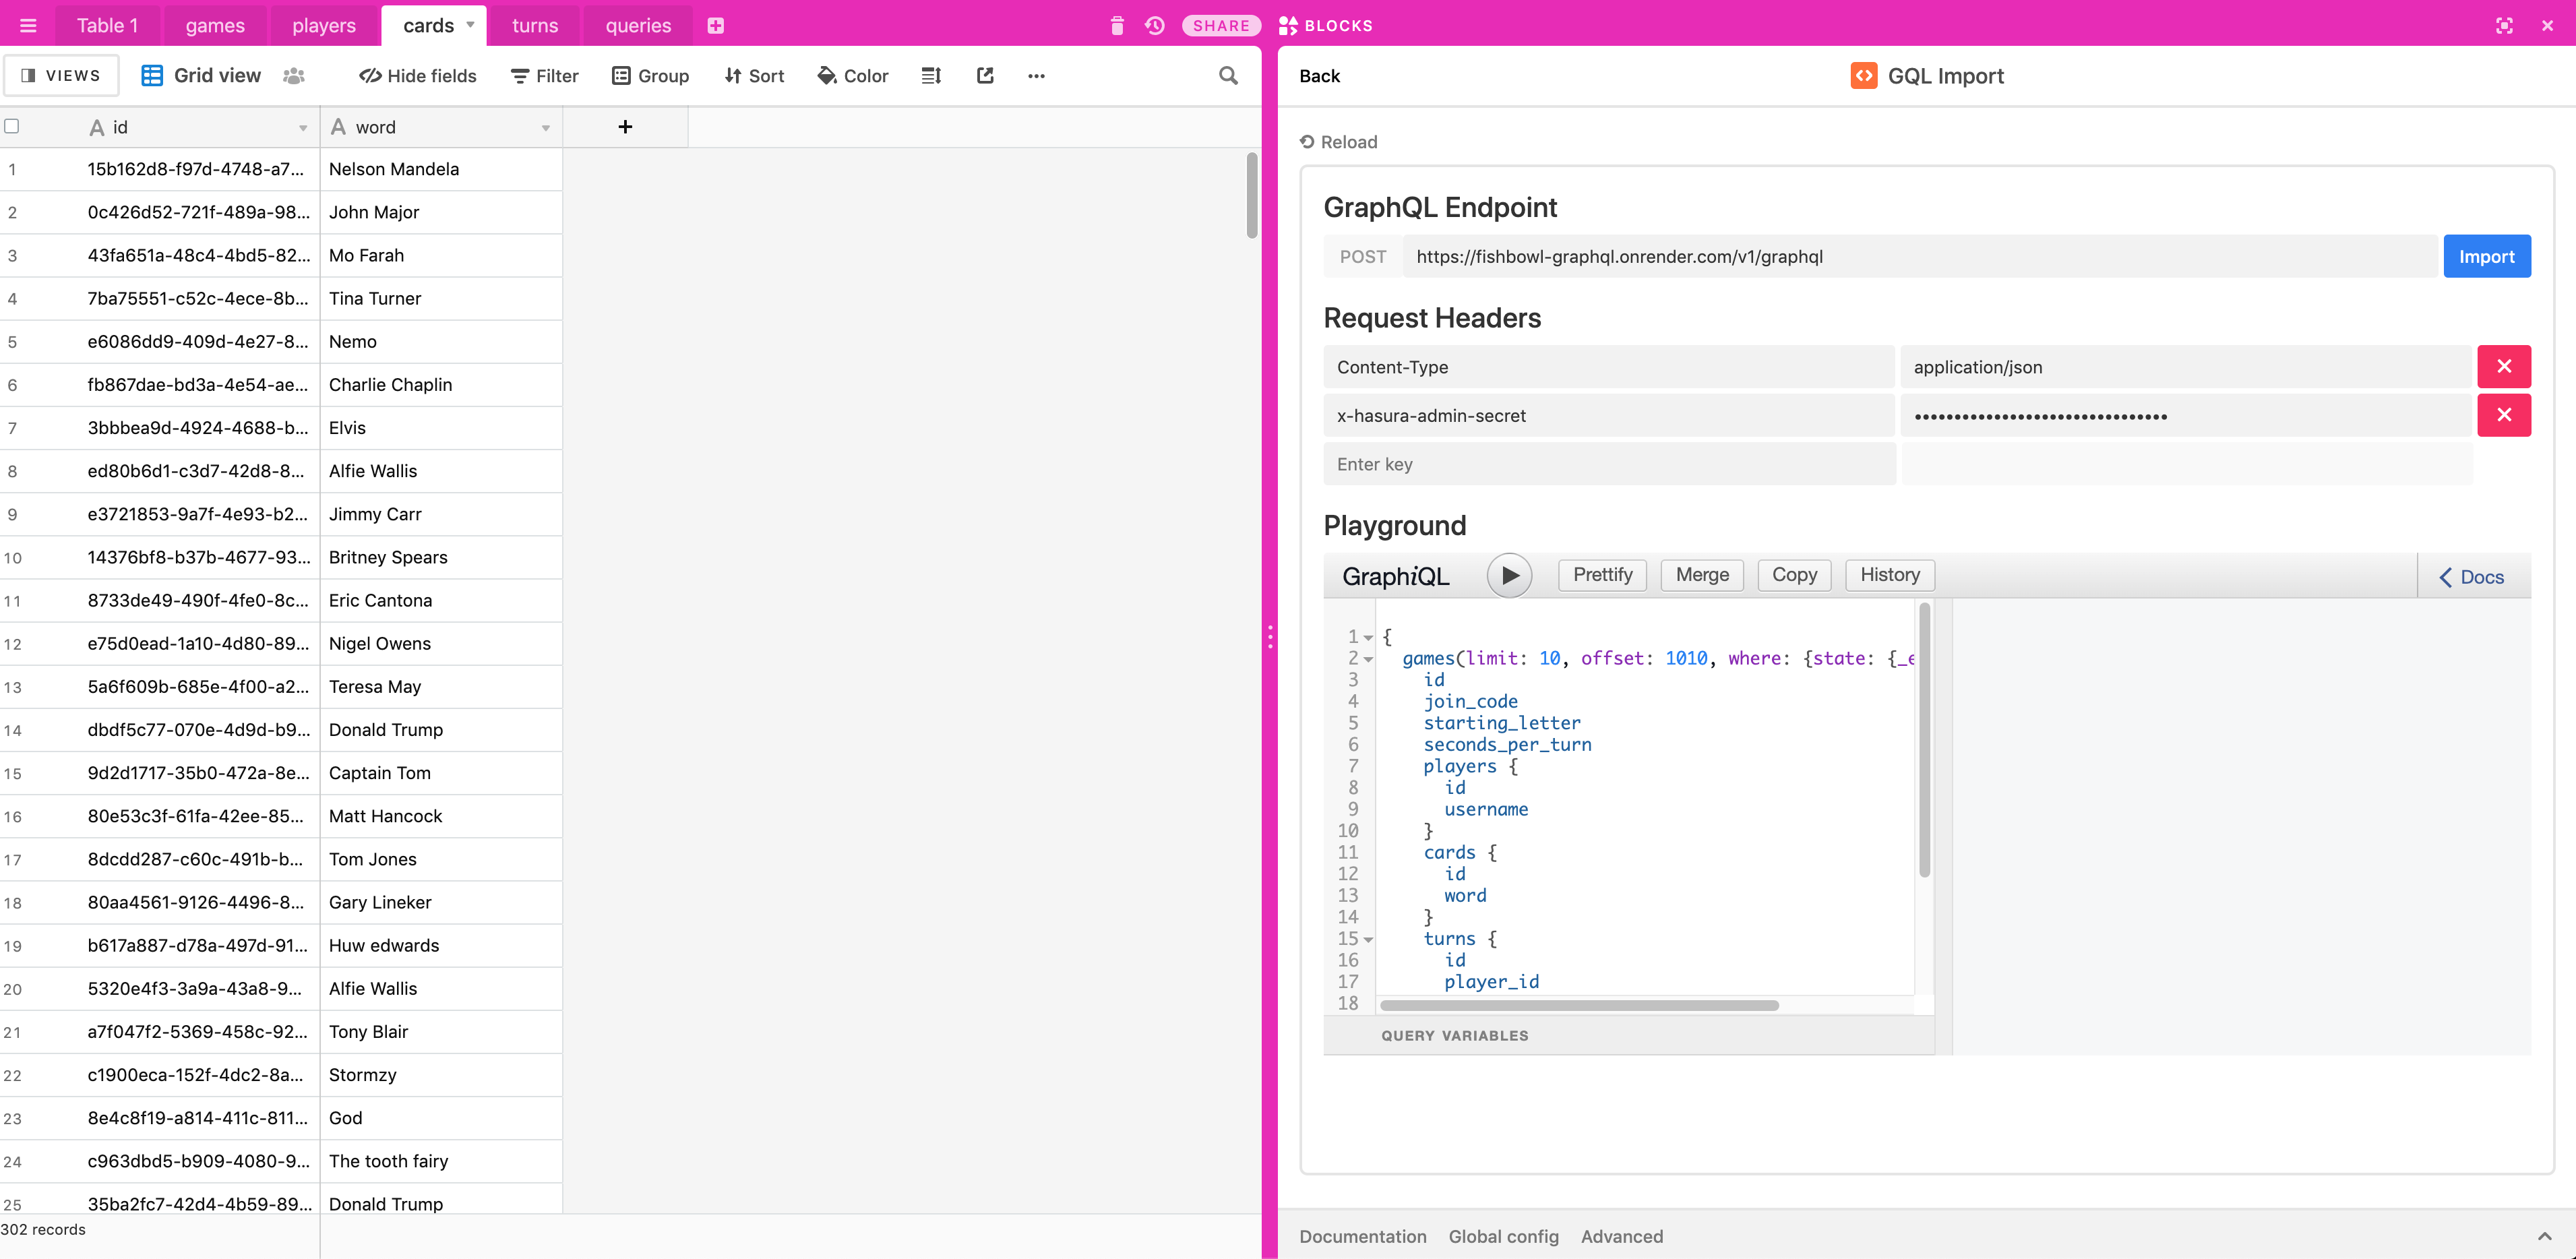Viewport: 2576px width, 1259px height.
Task: Switch to the players tab
Action: click(323, 26)
